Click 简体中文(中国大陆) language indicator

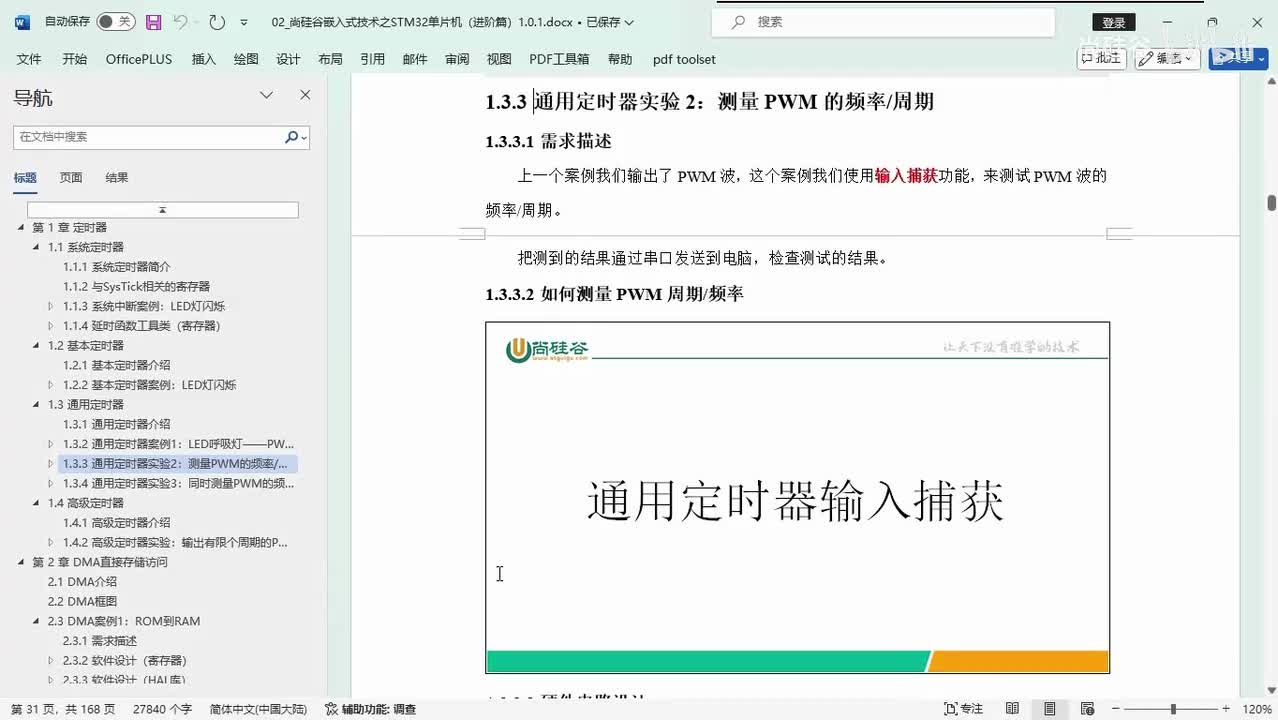point(258,709)
